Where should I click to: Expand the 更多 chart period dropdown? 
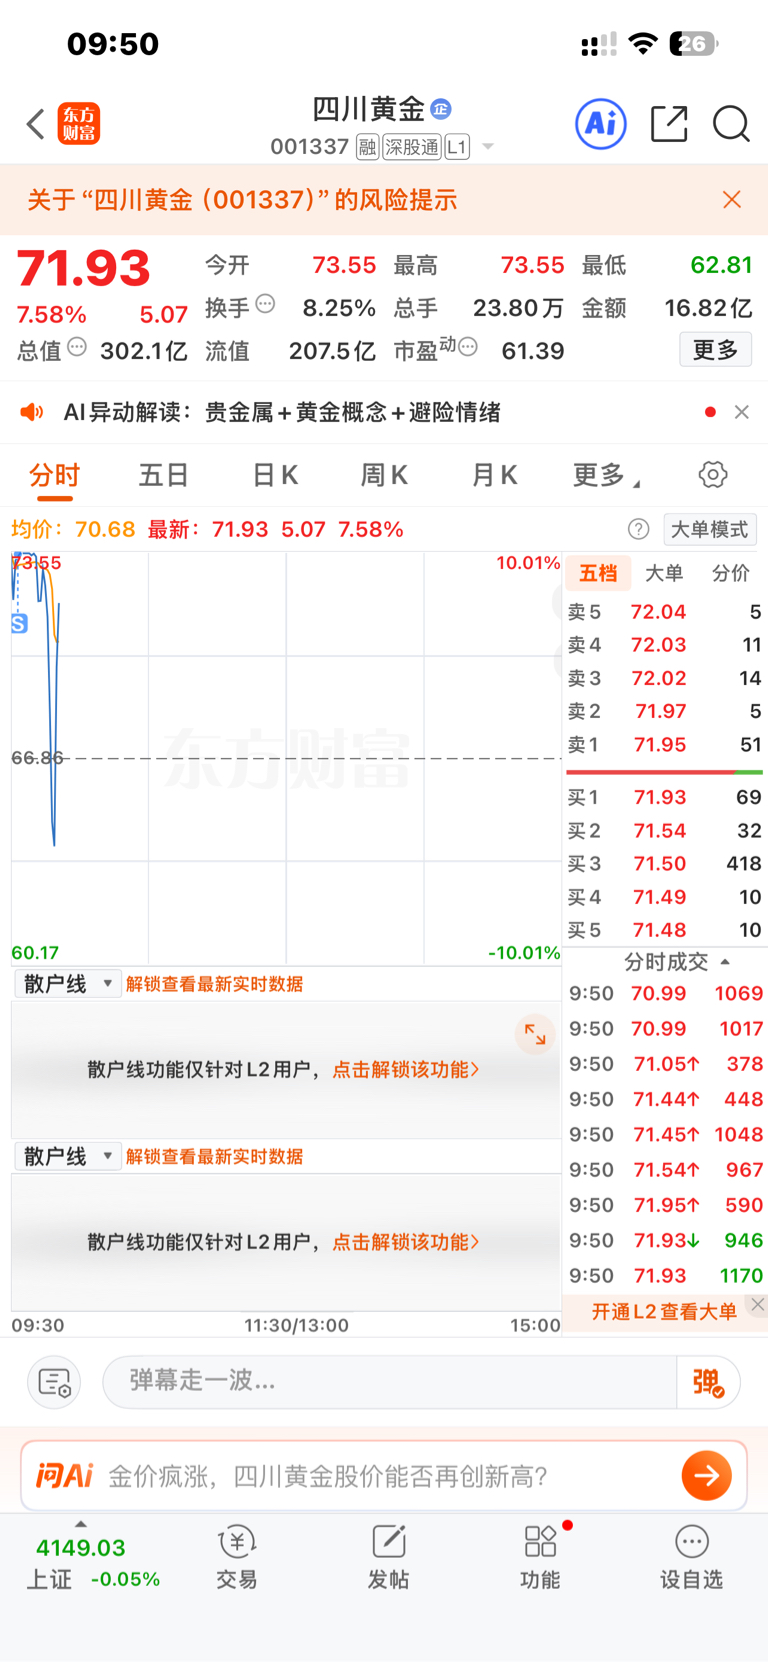point(607,475)
